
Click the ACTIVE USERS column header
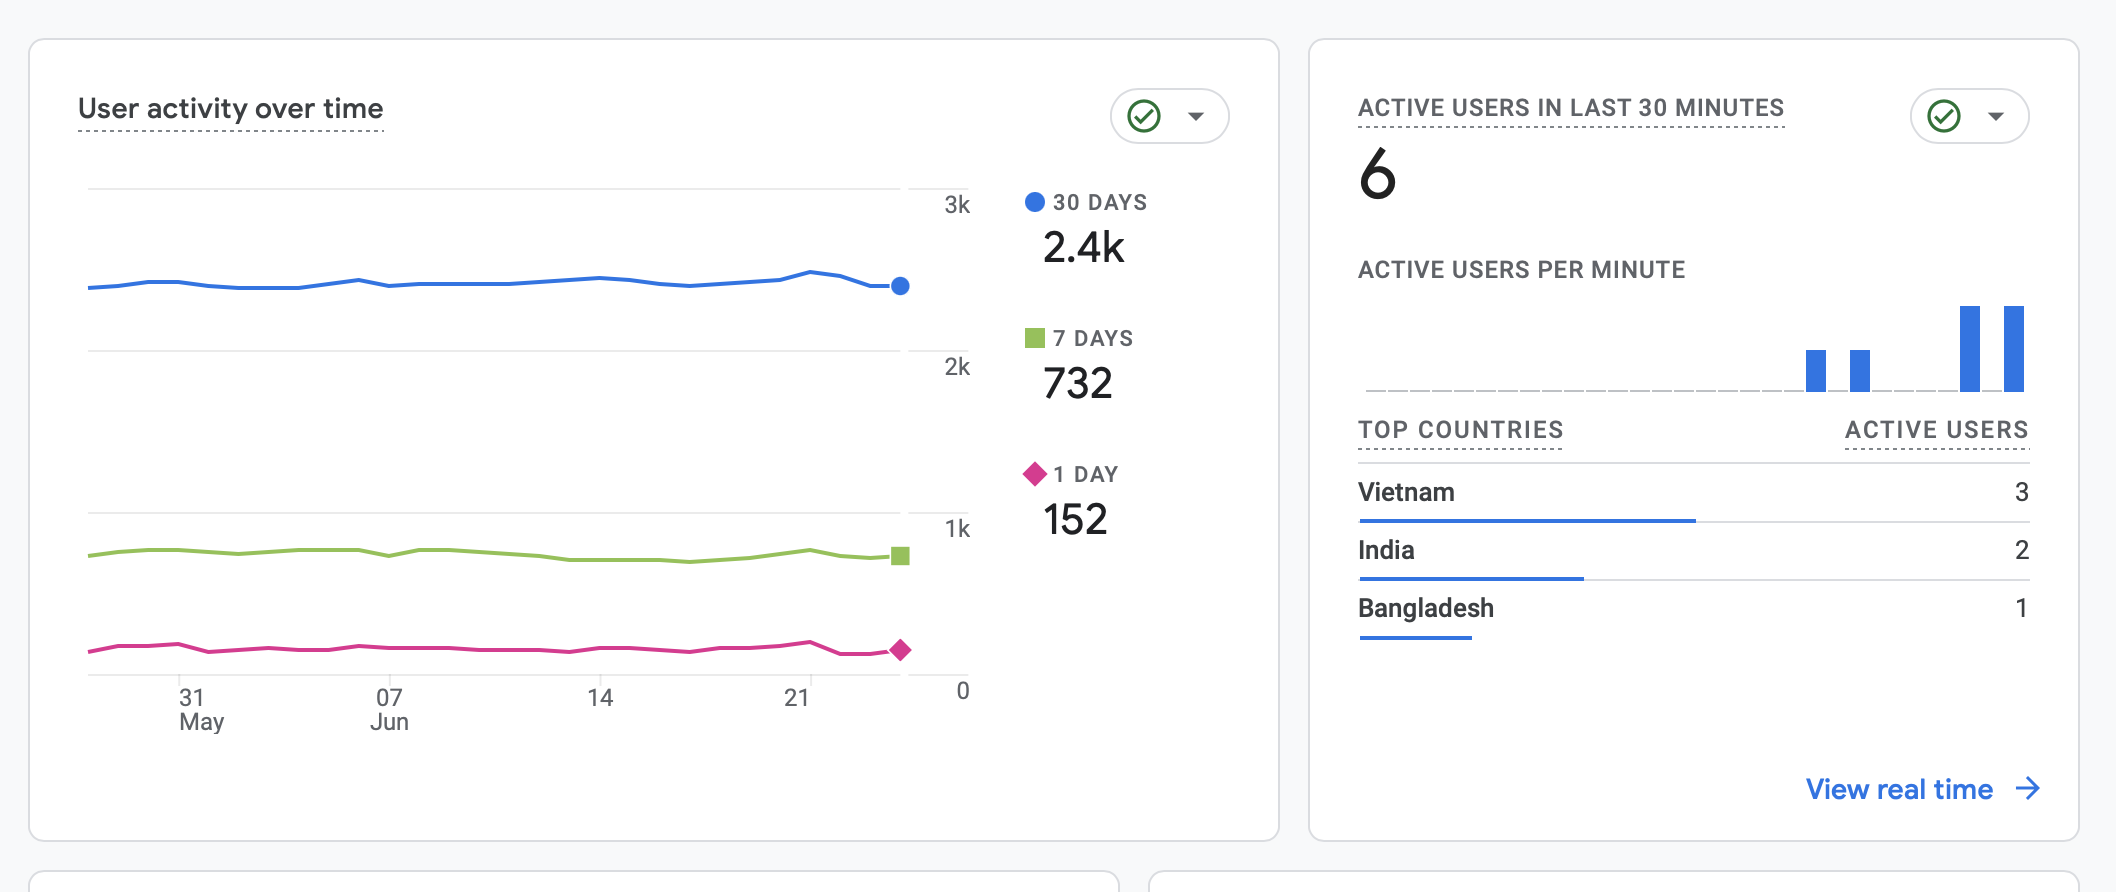1937,430
